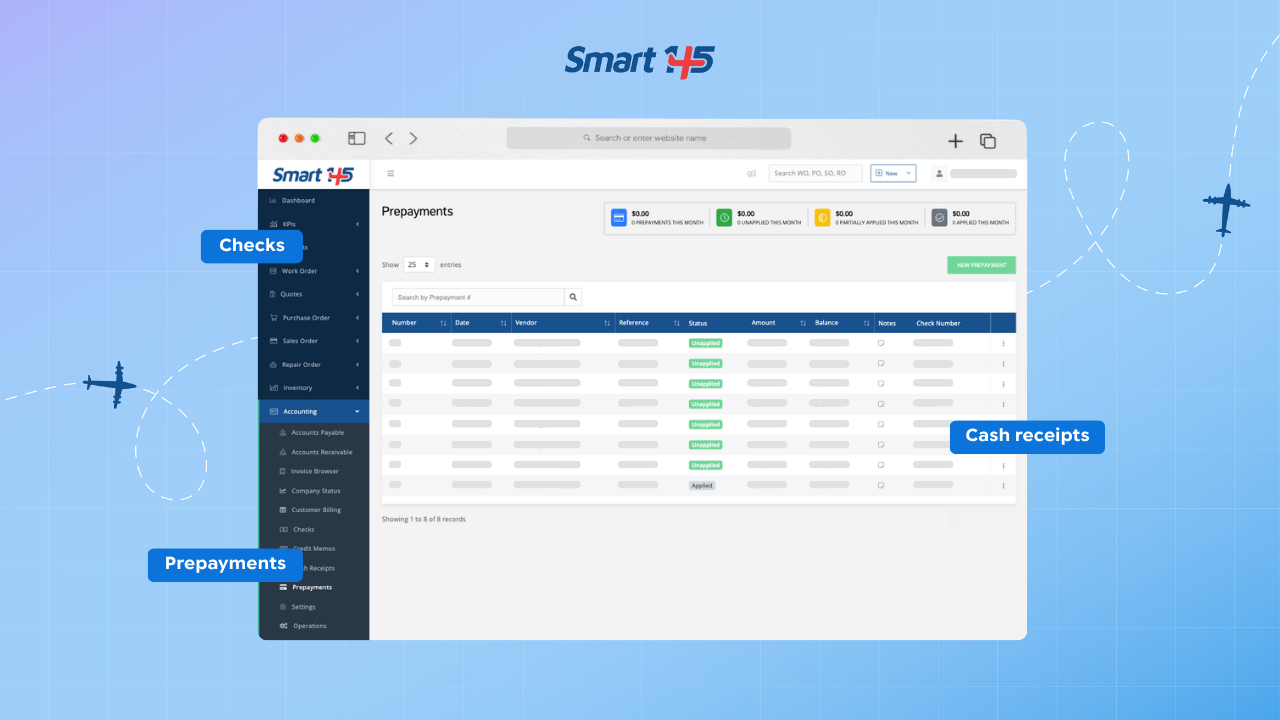Click the green NEW PREPAYMENT button
Screen dimensions: 1280x720
[981, 265]
